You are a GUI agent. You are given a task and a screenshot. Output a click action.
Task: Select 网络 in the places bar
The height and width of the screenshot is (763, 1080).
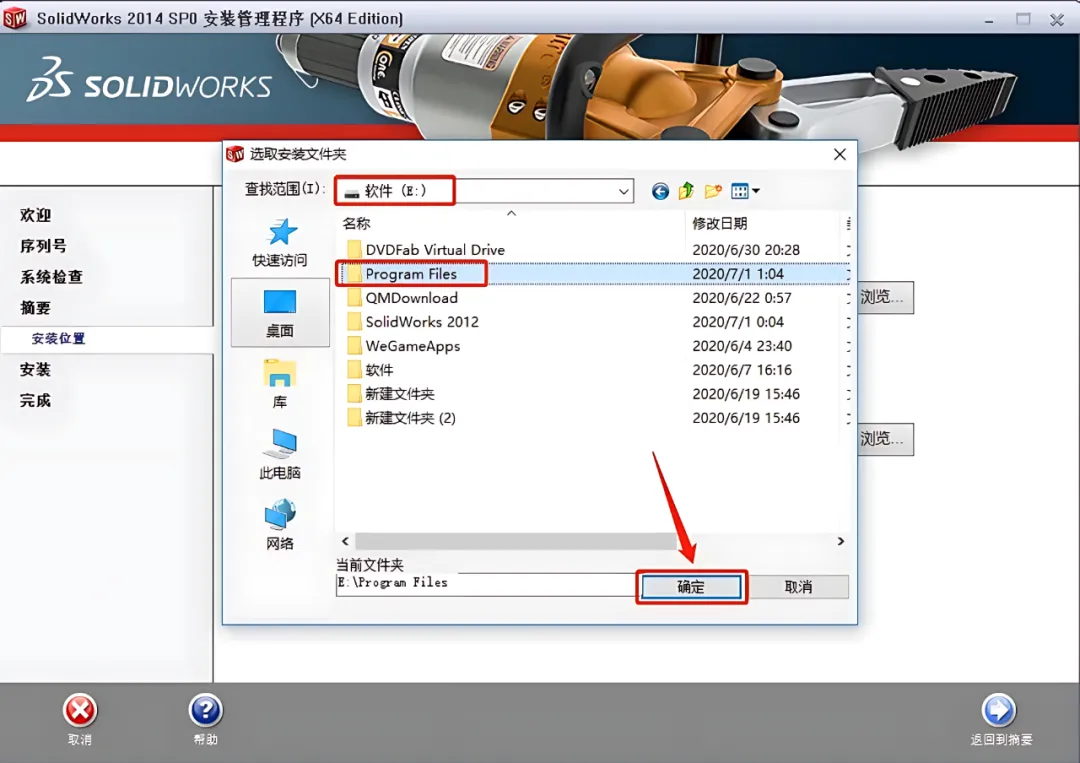coord(280,525)
